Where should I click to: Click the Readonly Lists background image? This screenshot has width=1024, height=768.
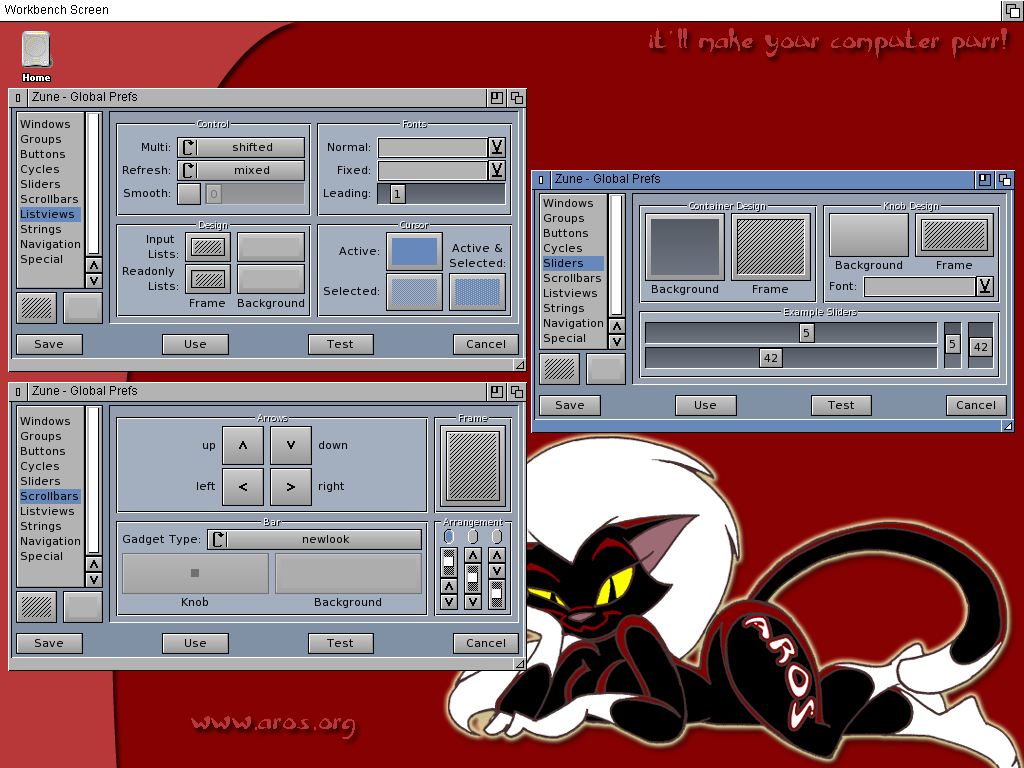tap(271, 279)
